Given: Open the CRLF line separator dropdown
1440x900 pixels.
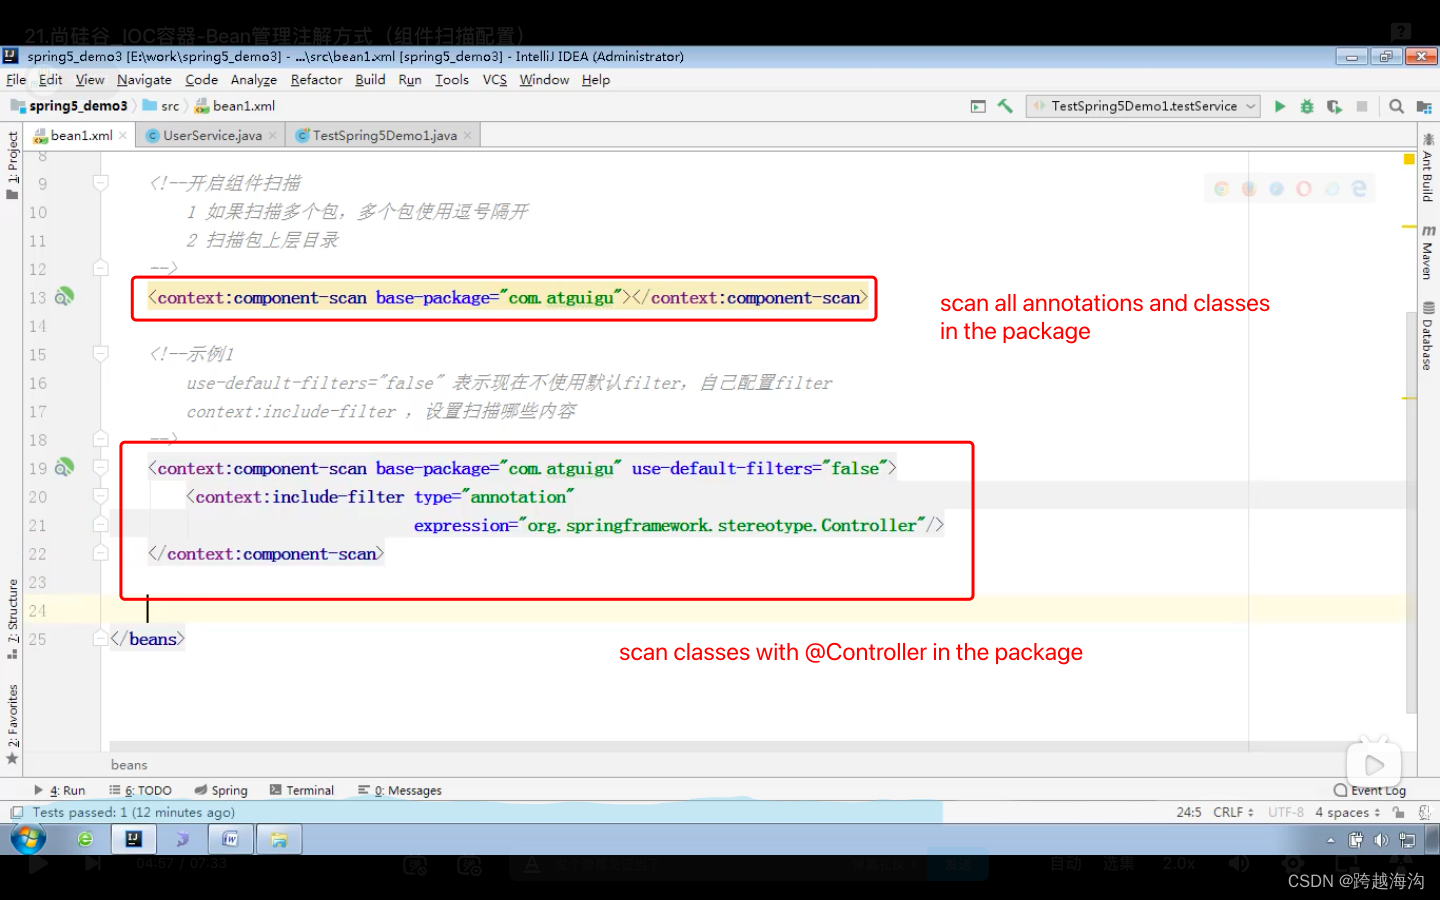Looking at the screenshot, I should pos(1233,813).
